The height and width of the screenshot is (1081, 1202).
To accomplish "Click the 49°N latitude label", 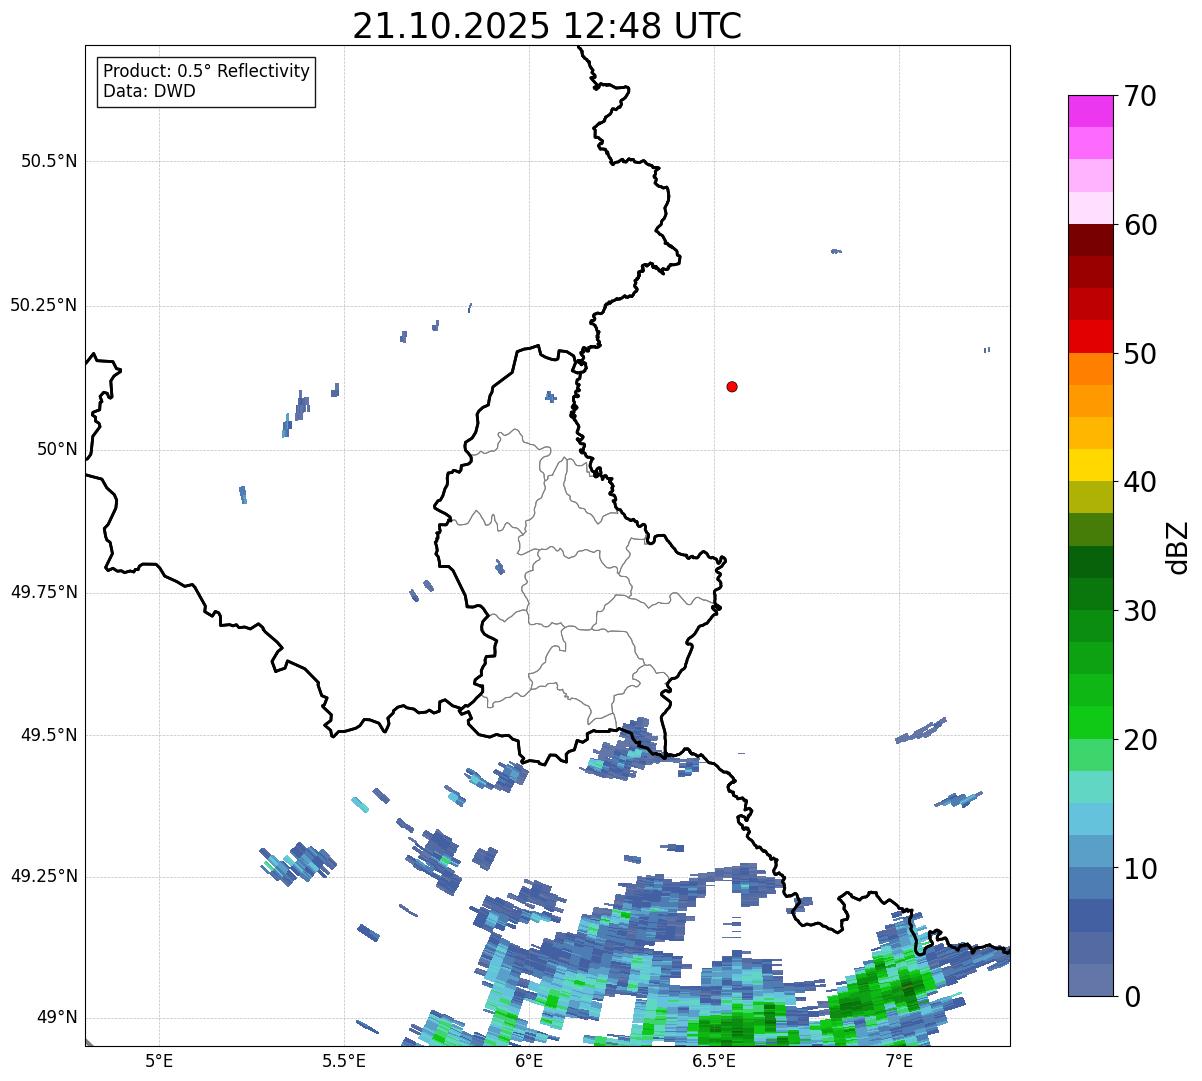I will coord(57,1017).
